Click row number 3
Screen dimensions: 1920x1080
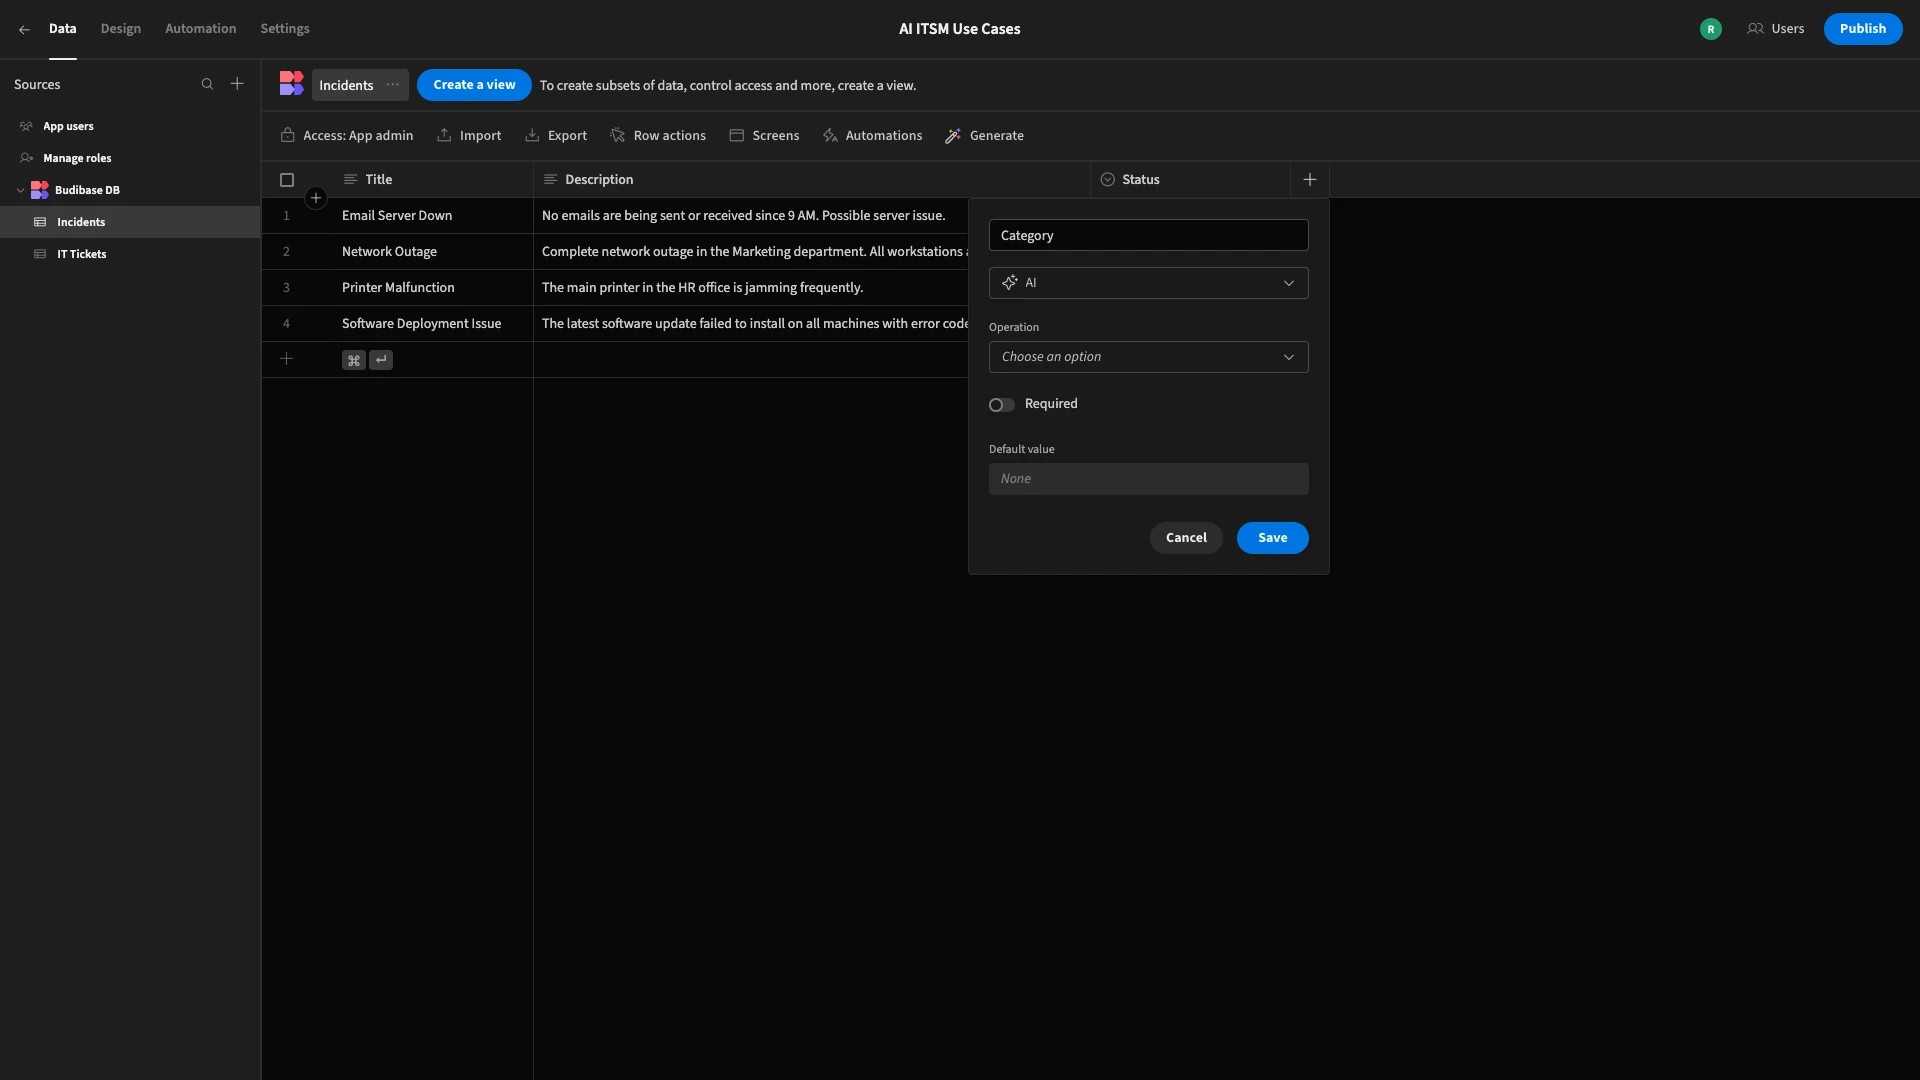tap(286, 288)
